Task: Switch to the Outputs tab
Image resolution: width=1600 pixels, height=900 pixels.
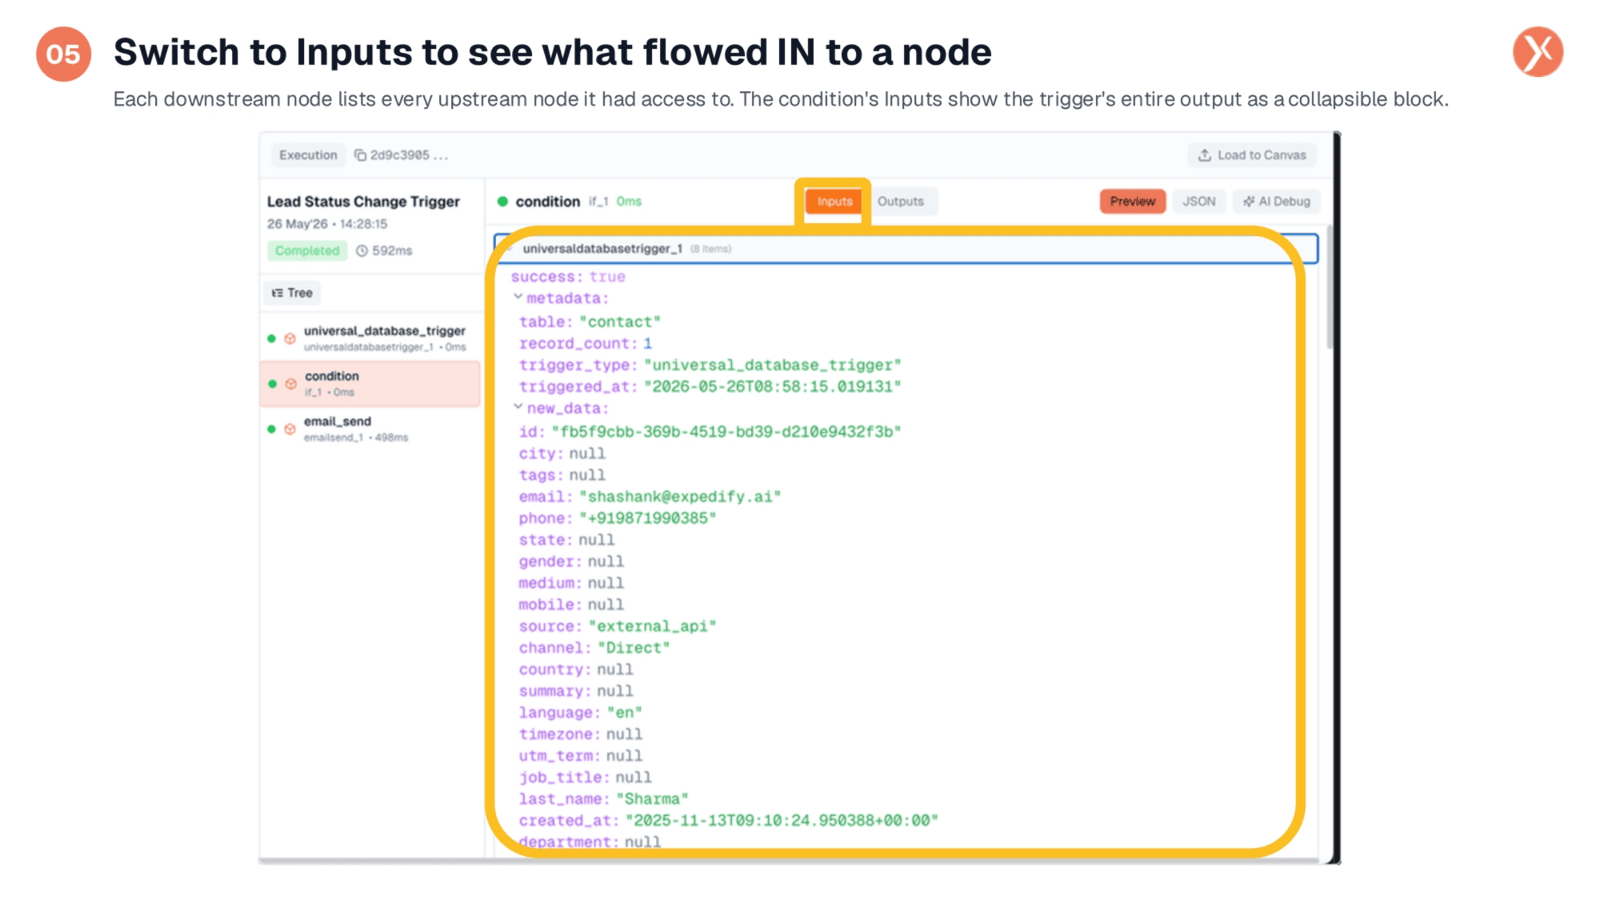Action: (x=901, y=201)
